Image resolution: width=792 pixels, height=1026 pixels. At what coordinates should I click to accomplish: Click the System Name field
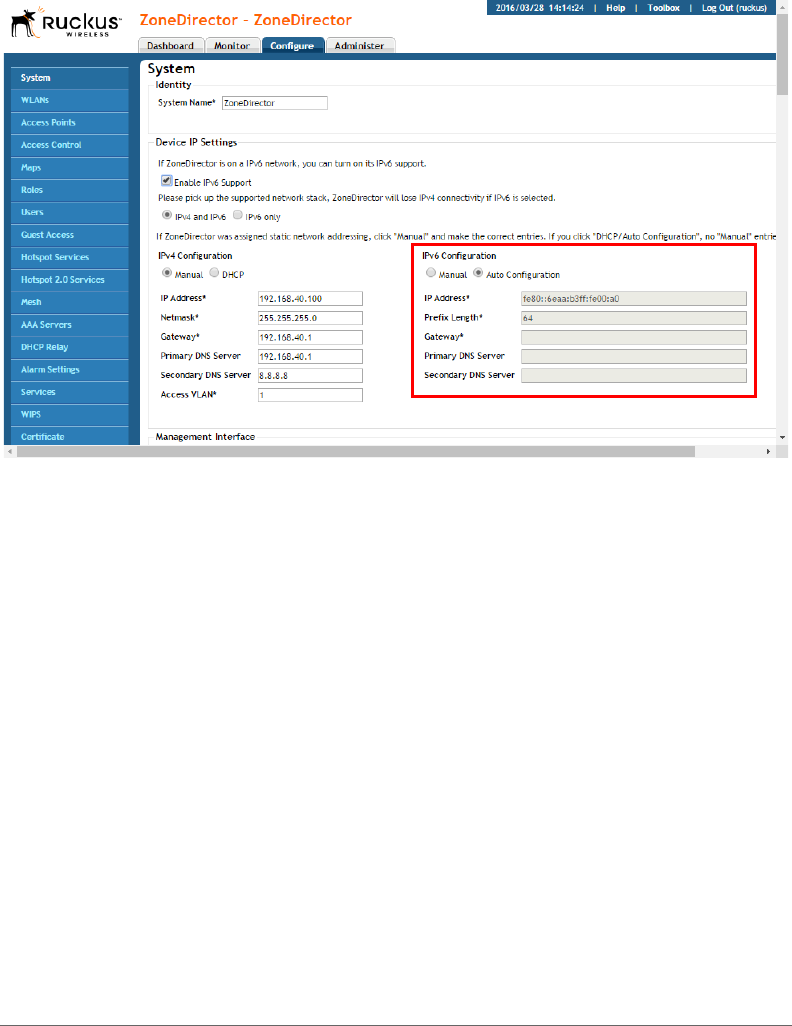(275, 103)
